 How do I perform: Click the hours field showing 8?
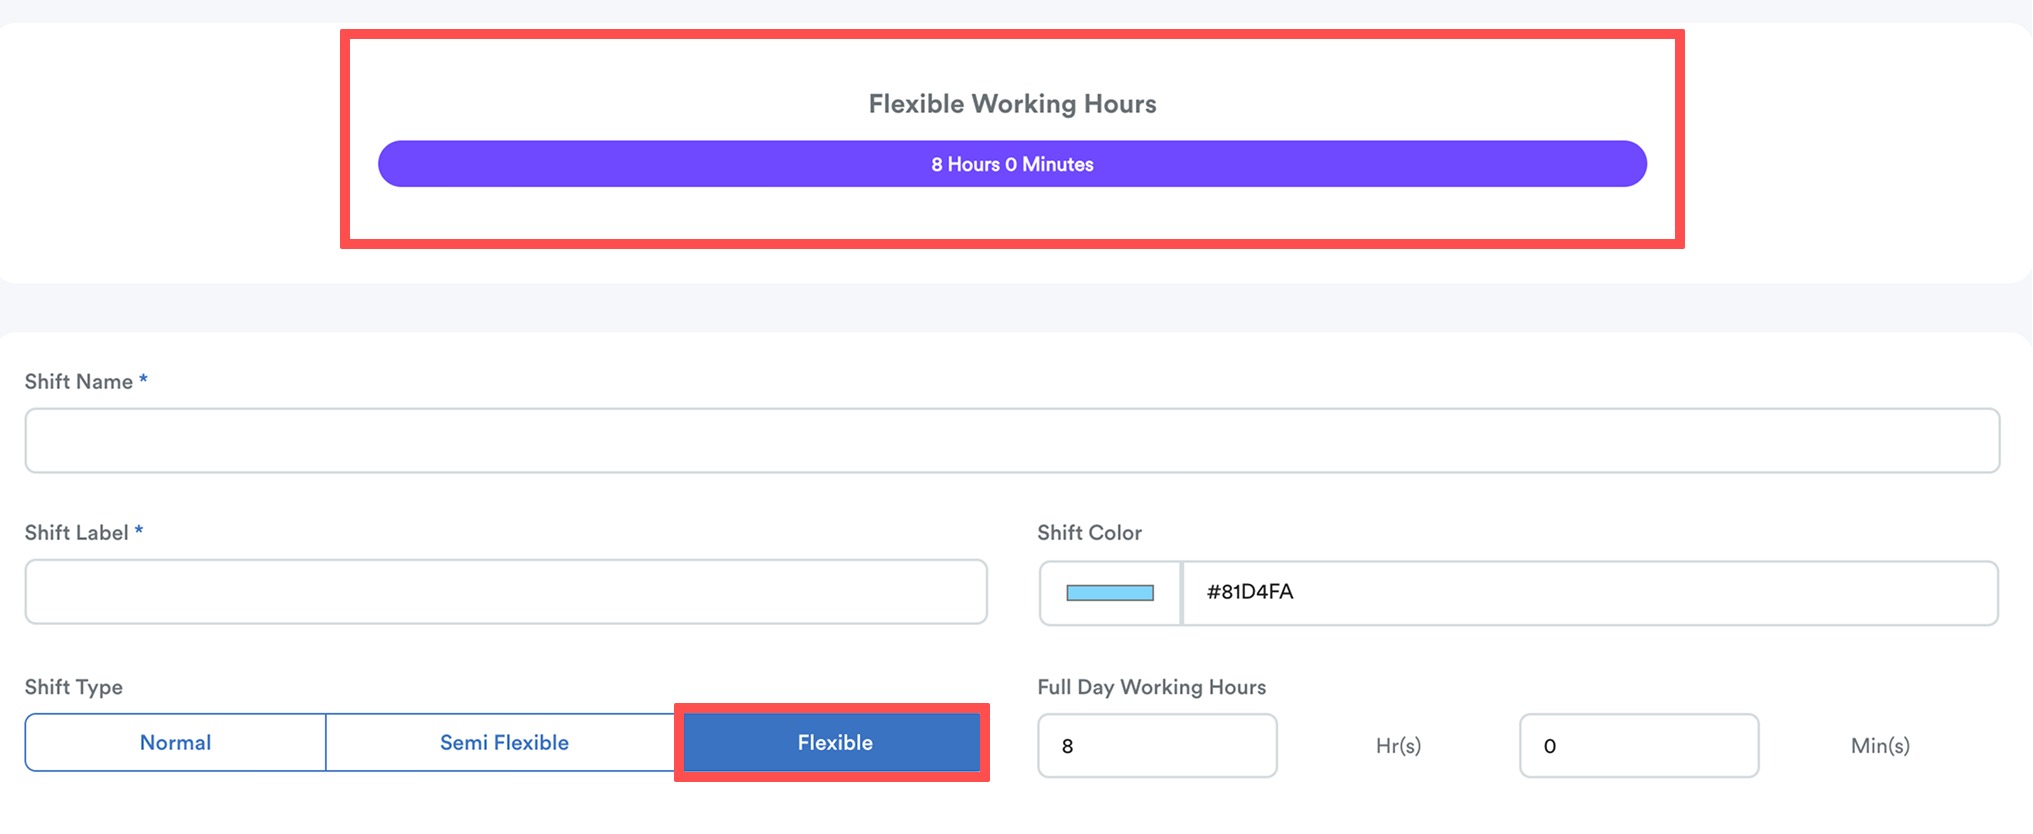point(1157,746)
